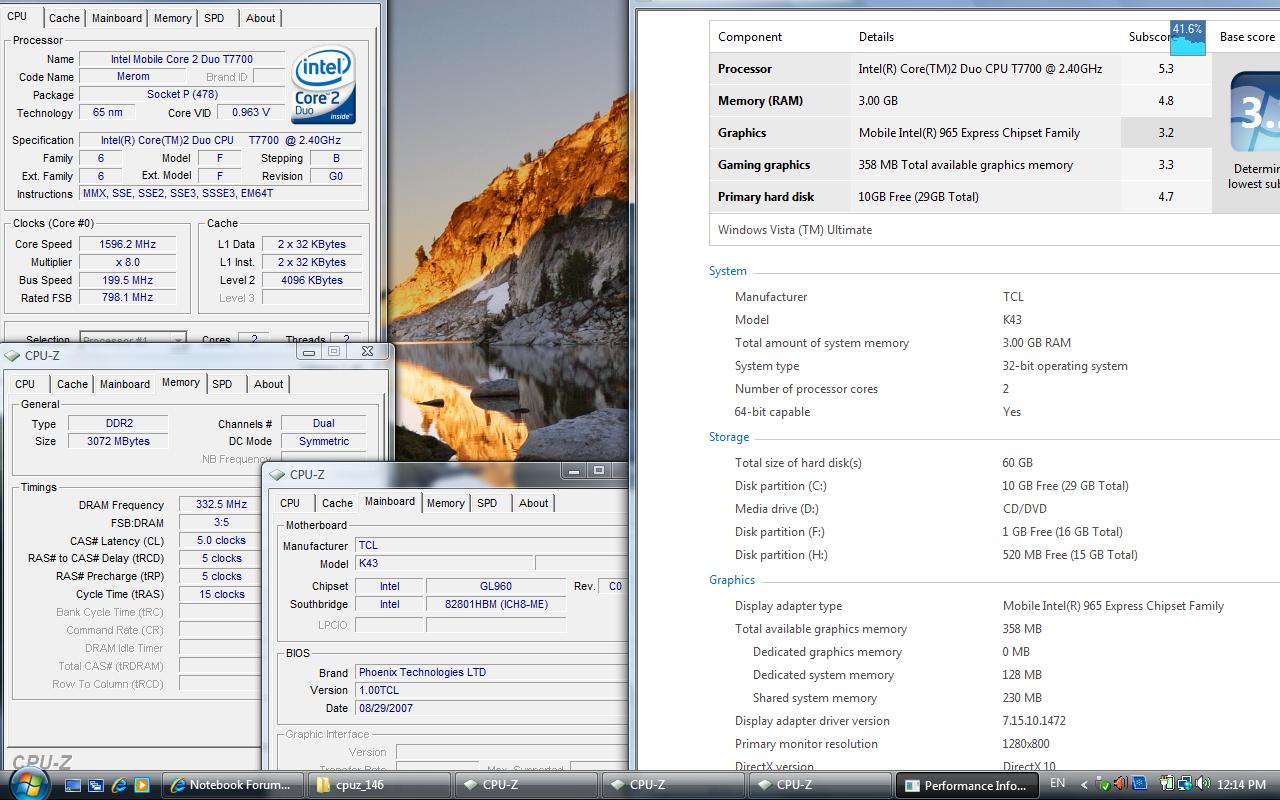The image size is (1280, 800).
Task: Click the Intel Core 2 Duo logo
Action: point(323,87)
